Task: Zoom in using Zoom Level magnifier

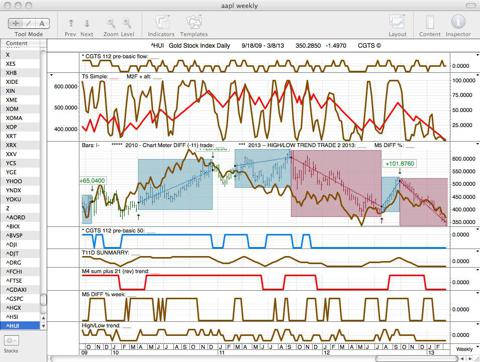Action: (127, 23)
